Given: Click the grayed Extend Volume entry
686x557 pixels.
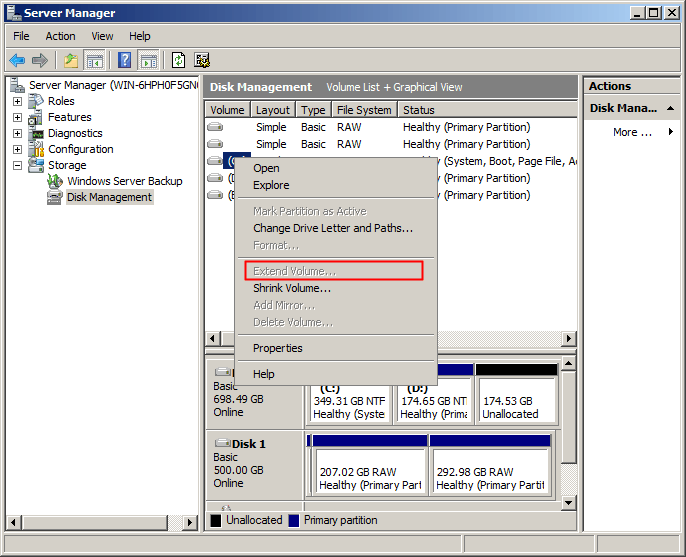Looking at the screenshot, I should (x=336, y=271).
